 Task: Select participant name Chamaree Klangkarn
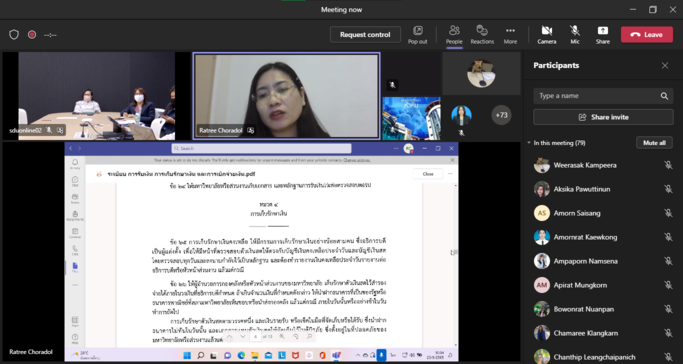(585, 333)
